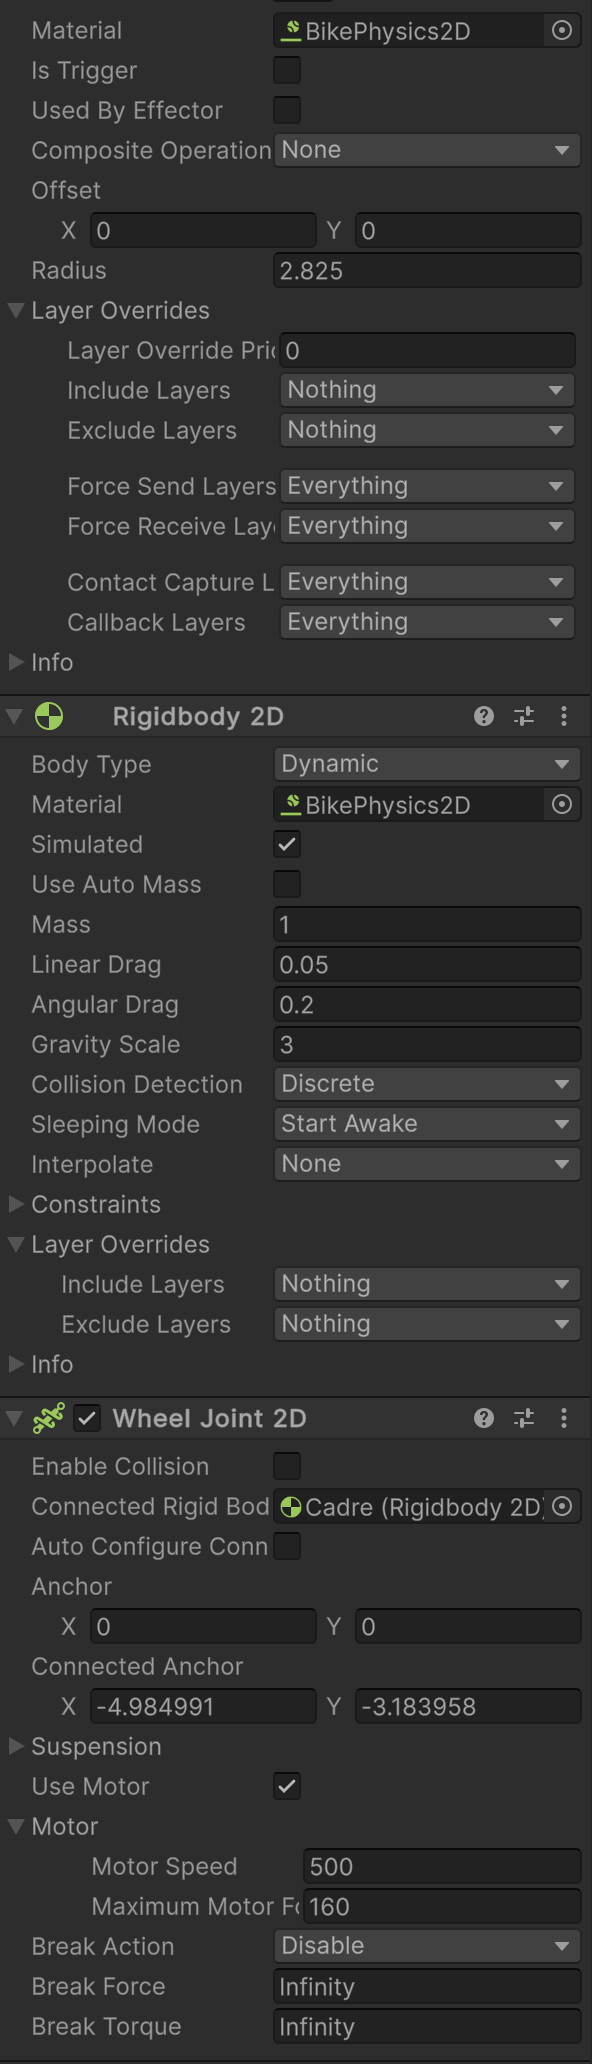This screenshot has width=592, height=2064.
Task: Open Rigidbody 2D help reference icon
Action: 484,716
